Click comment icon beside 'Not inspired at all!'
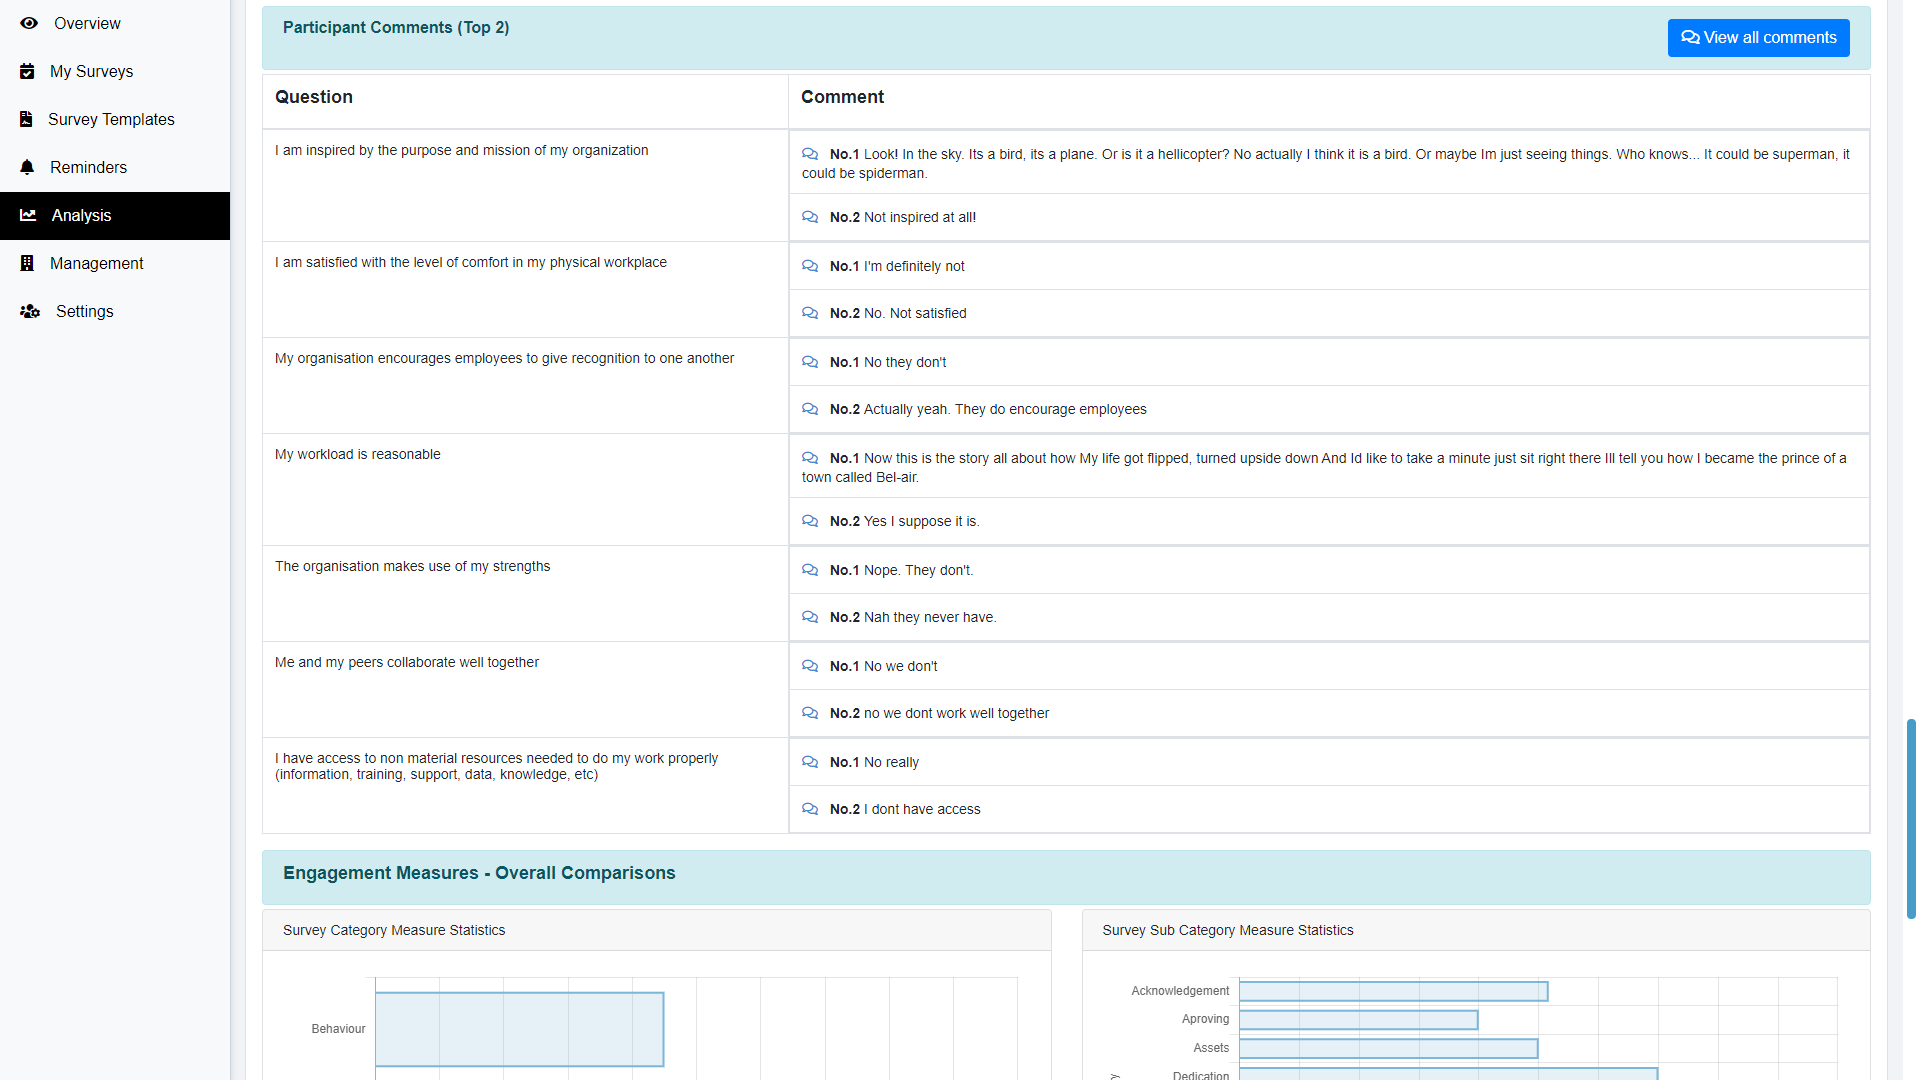The height and width of the screenshot is (1080, 1920). 810,217
